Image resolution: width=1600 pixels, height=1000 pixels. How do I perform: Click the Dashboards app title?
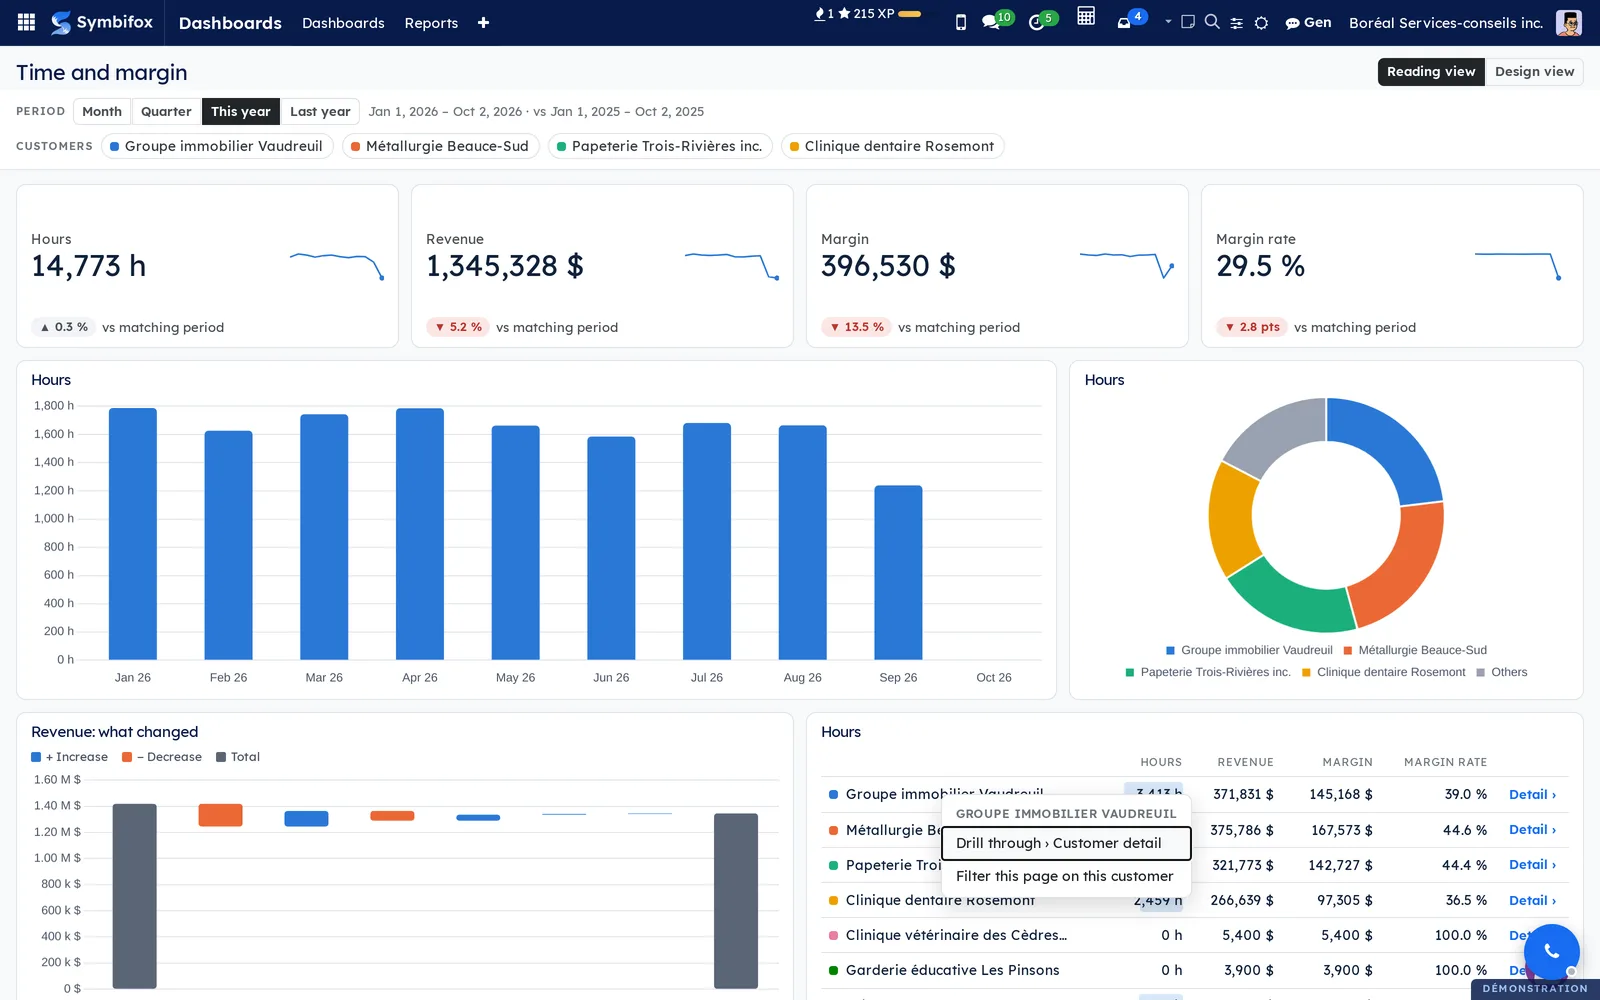coord(230,23)
